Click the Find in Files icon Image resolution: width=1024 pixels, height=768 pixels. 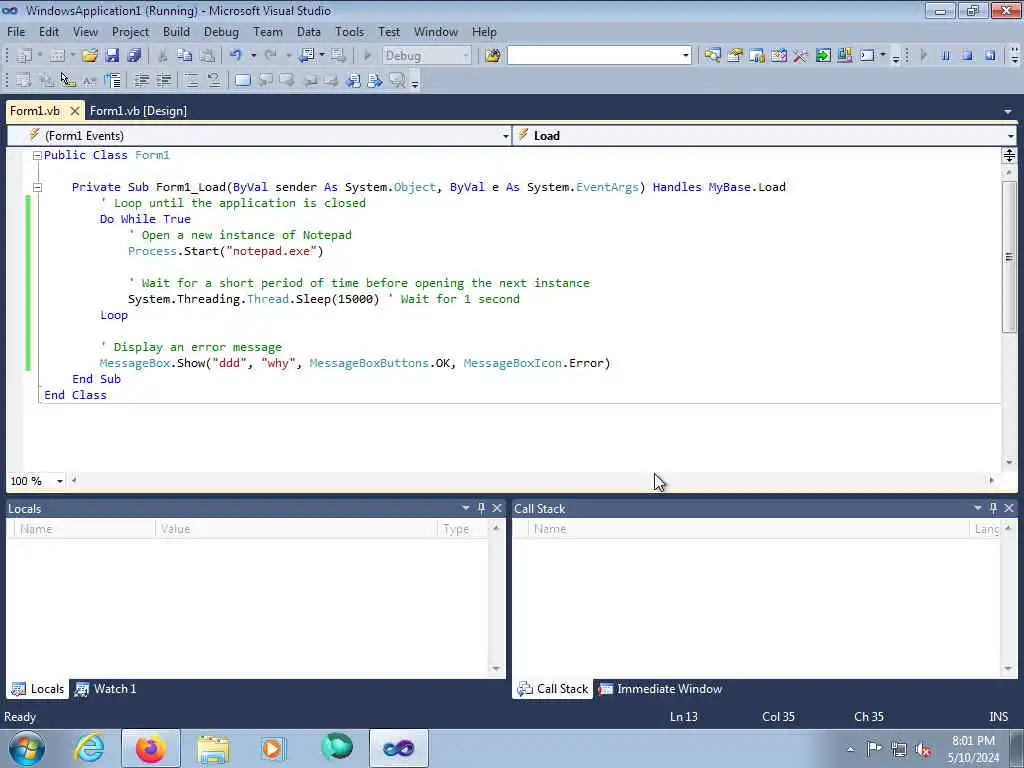point(493,56)
